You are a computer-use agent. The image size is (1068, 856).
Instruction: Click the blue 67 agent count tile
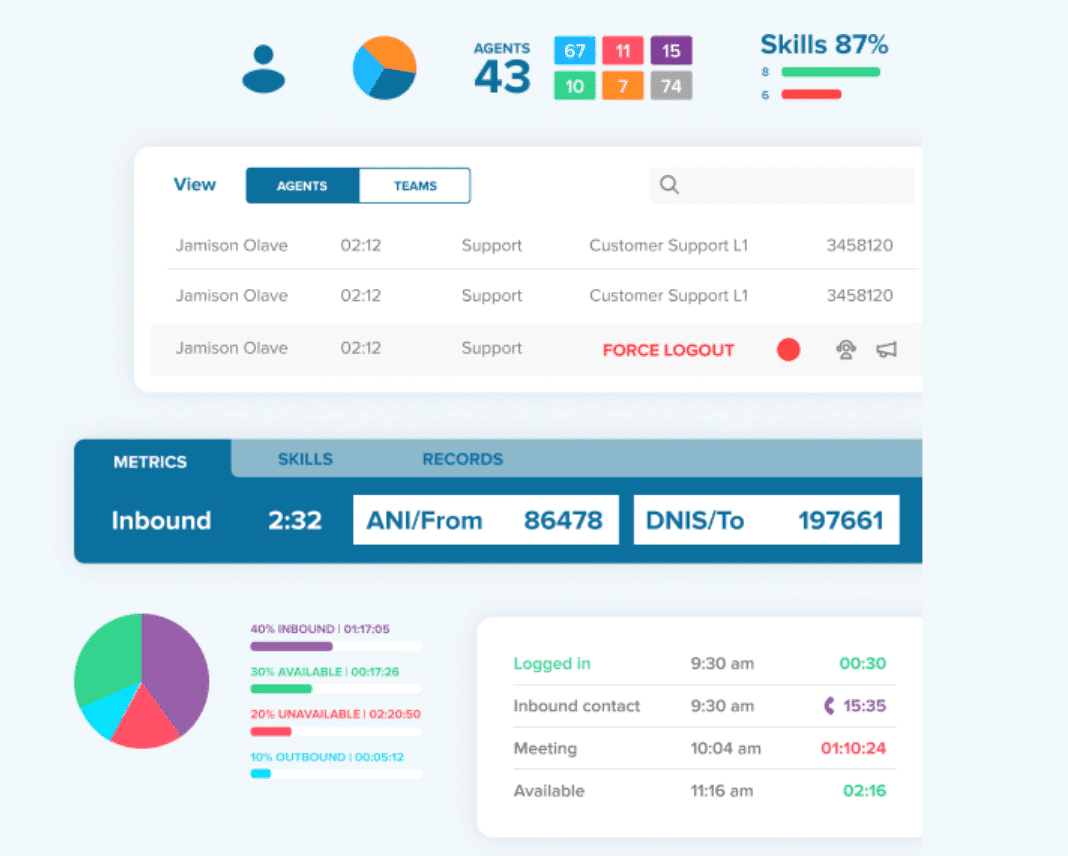pos(574,51)
